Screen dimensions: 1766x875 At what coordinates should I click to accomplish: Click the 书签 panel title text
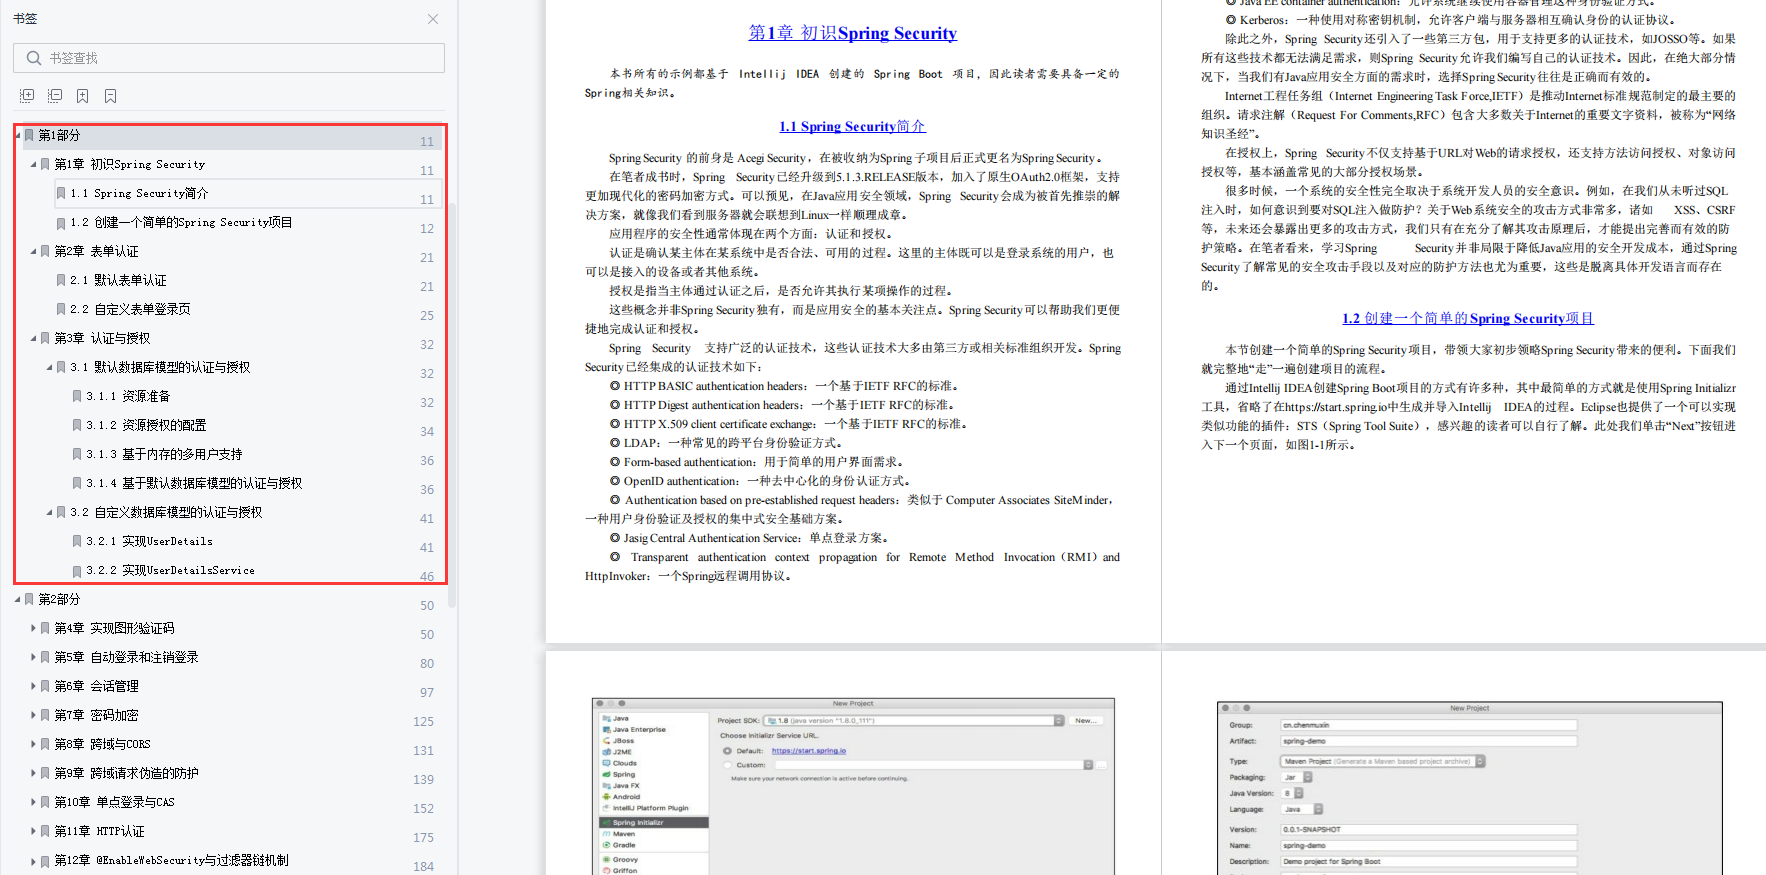coord(25,19)
